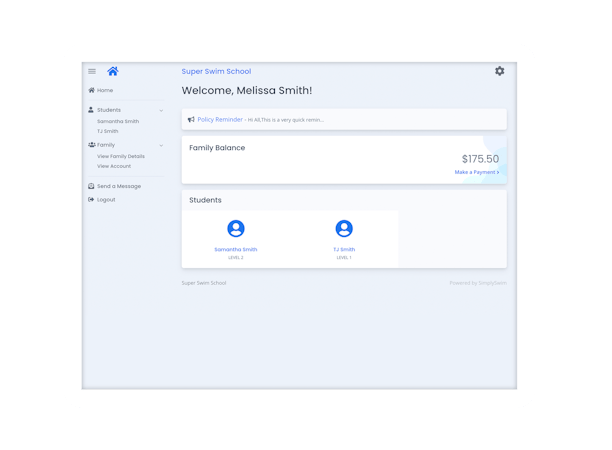
Task: Click the LEVEL 2 label under Samantha
Action: coord(236,258)
